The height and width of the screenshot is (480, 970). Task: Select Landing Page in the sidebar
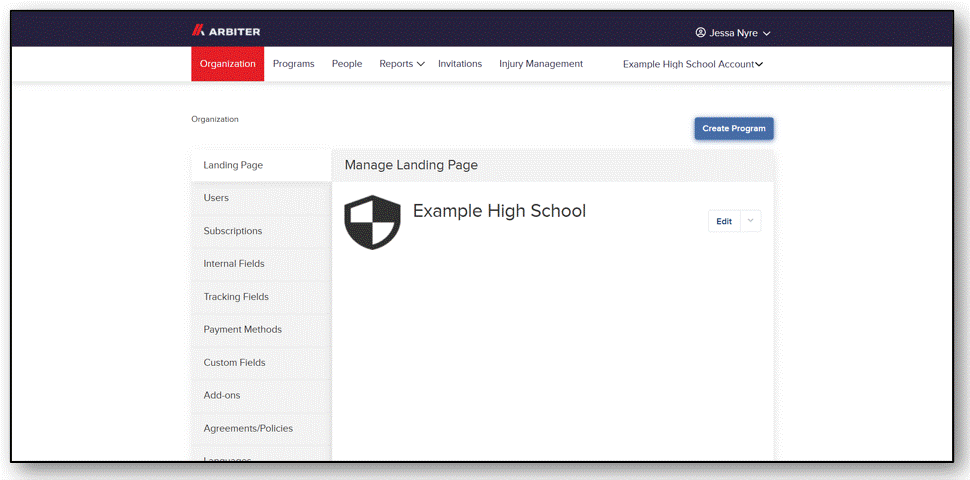[x=261, y=165]
